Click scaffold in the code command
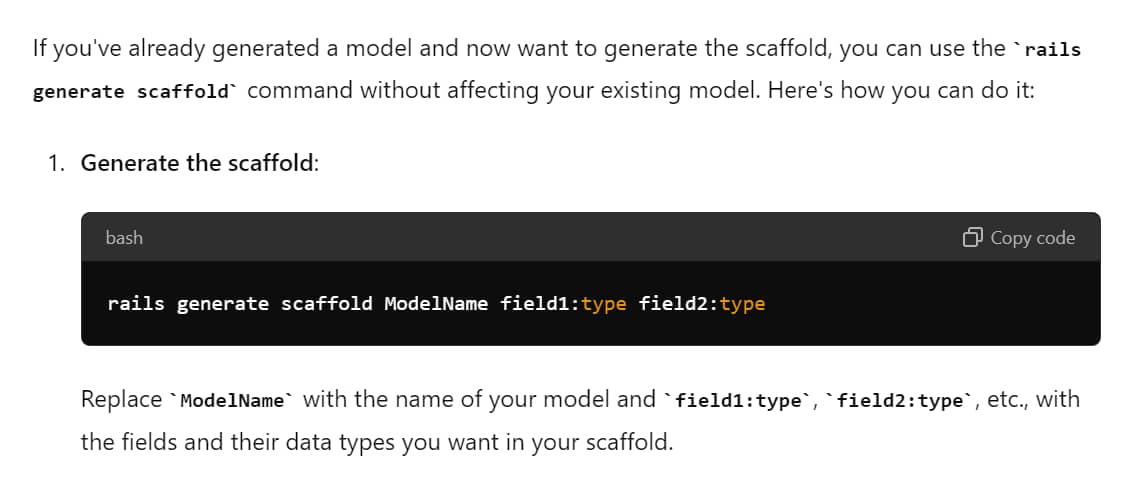1145x482 pixels. 326,303
